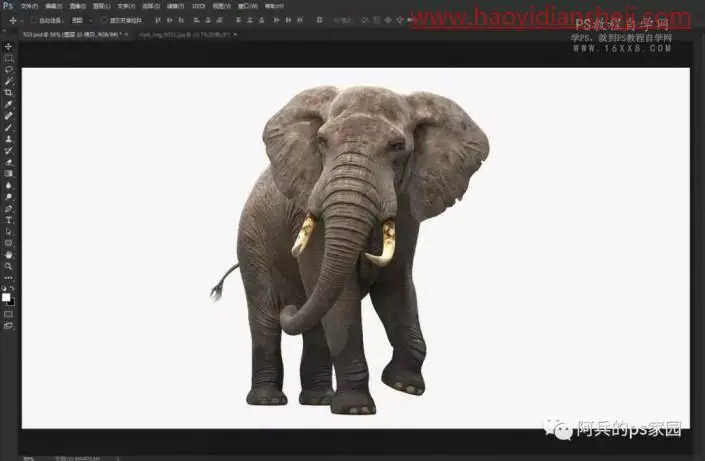The width and height of the screenshot is (705, 461).
Task: Select the Pen tool
Action: (x=8, y=209)
